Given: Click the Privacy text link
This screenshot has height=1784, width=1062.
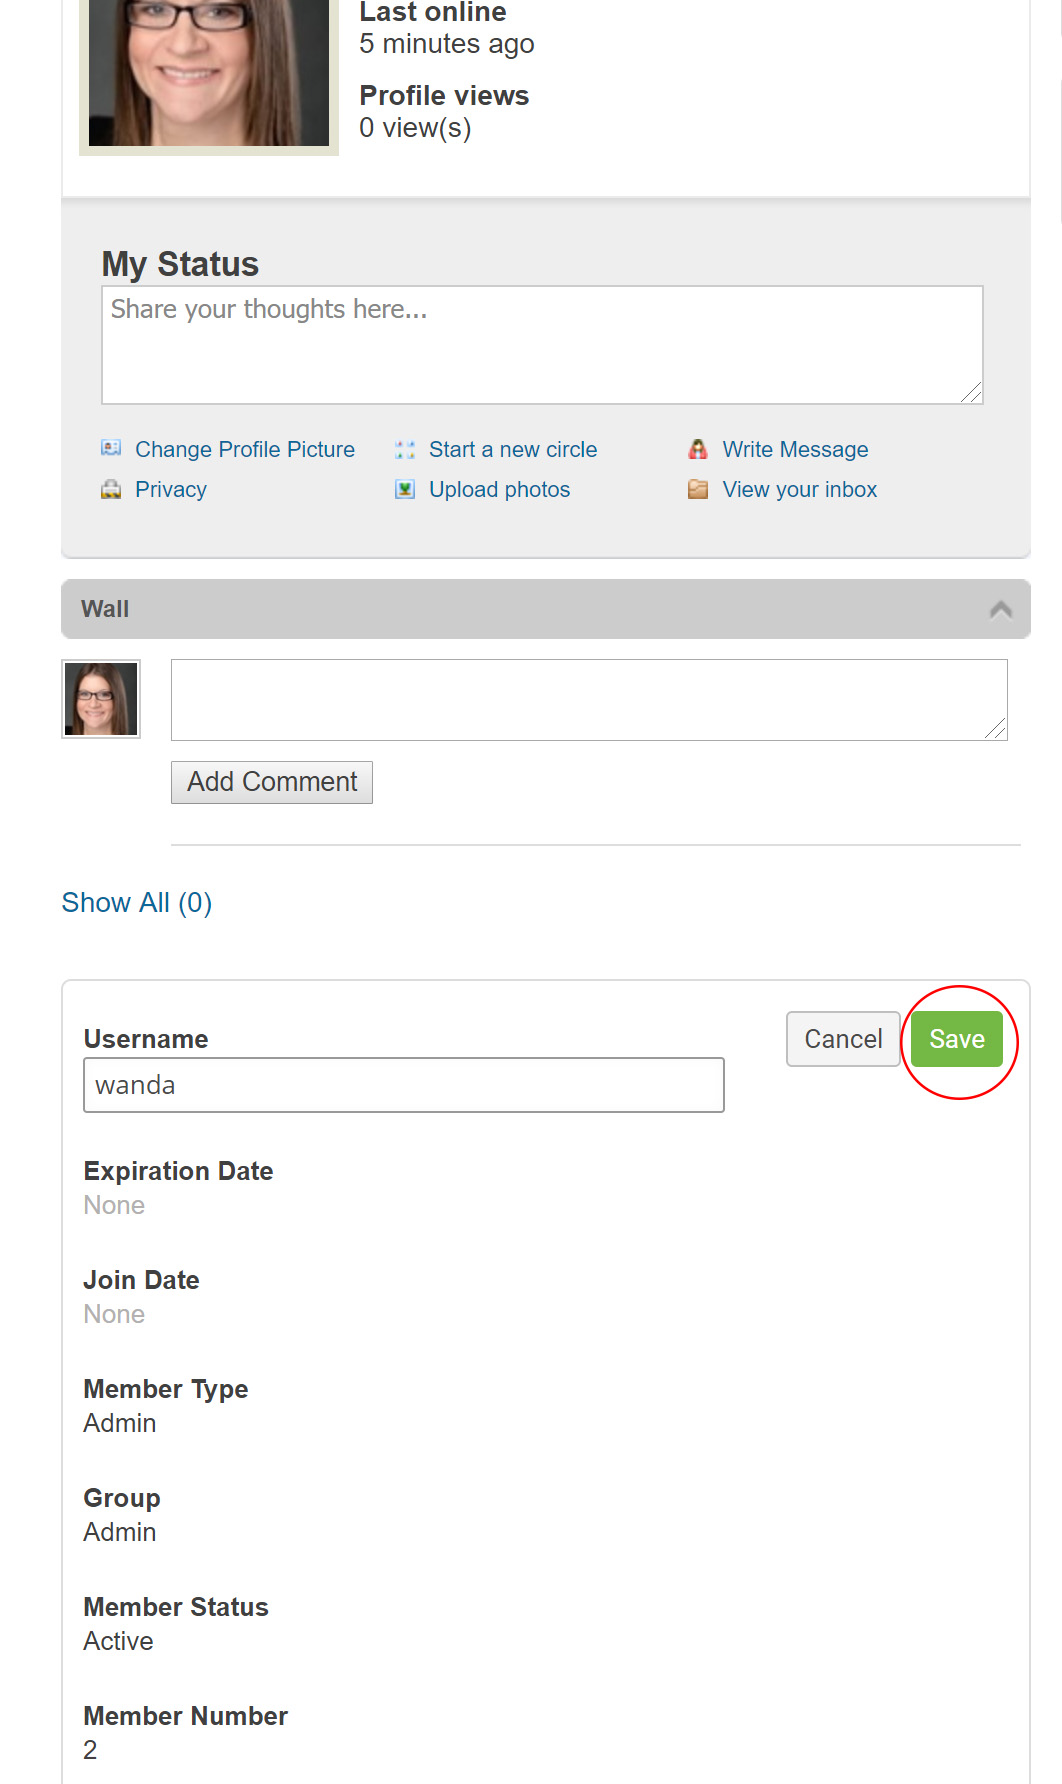Looking at the screenshot, I should (171, 489).
